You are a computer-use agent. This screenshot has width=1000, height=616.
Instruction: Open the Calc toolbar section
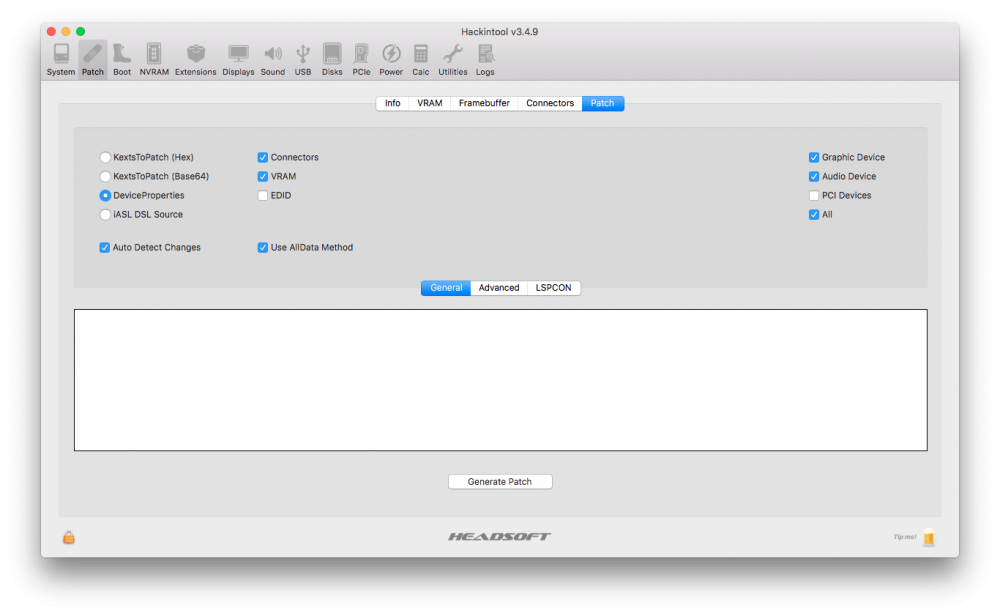[420, 60]
